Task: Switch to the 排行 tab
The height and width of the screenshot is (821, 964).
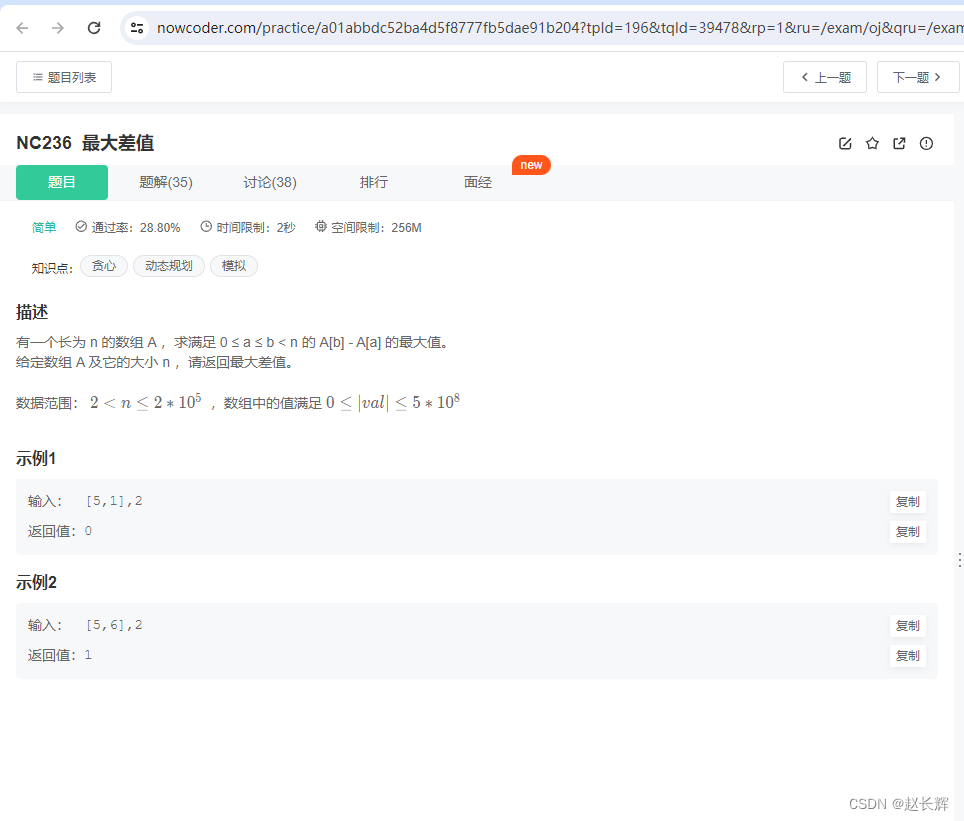Action: 374,182
